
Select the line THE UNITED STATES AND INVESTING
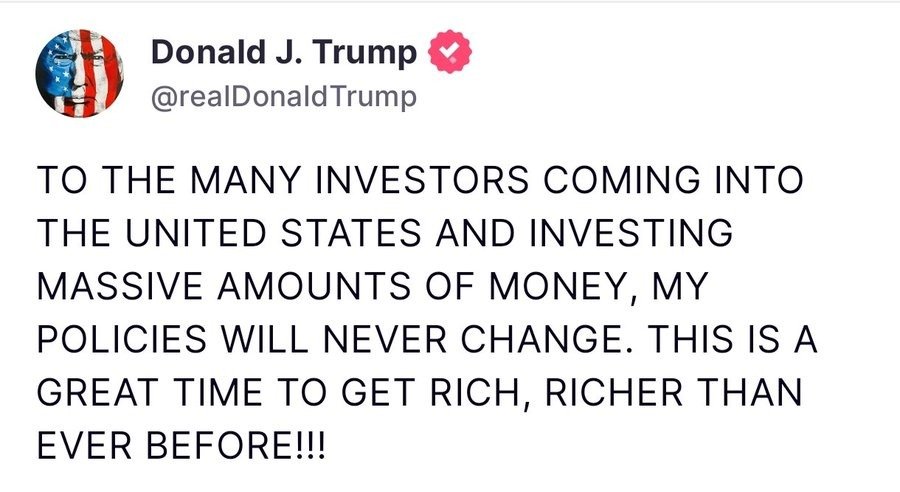(x=385, y=233)
